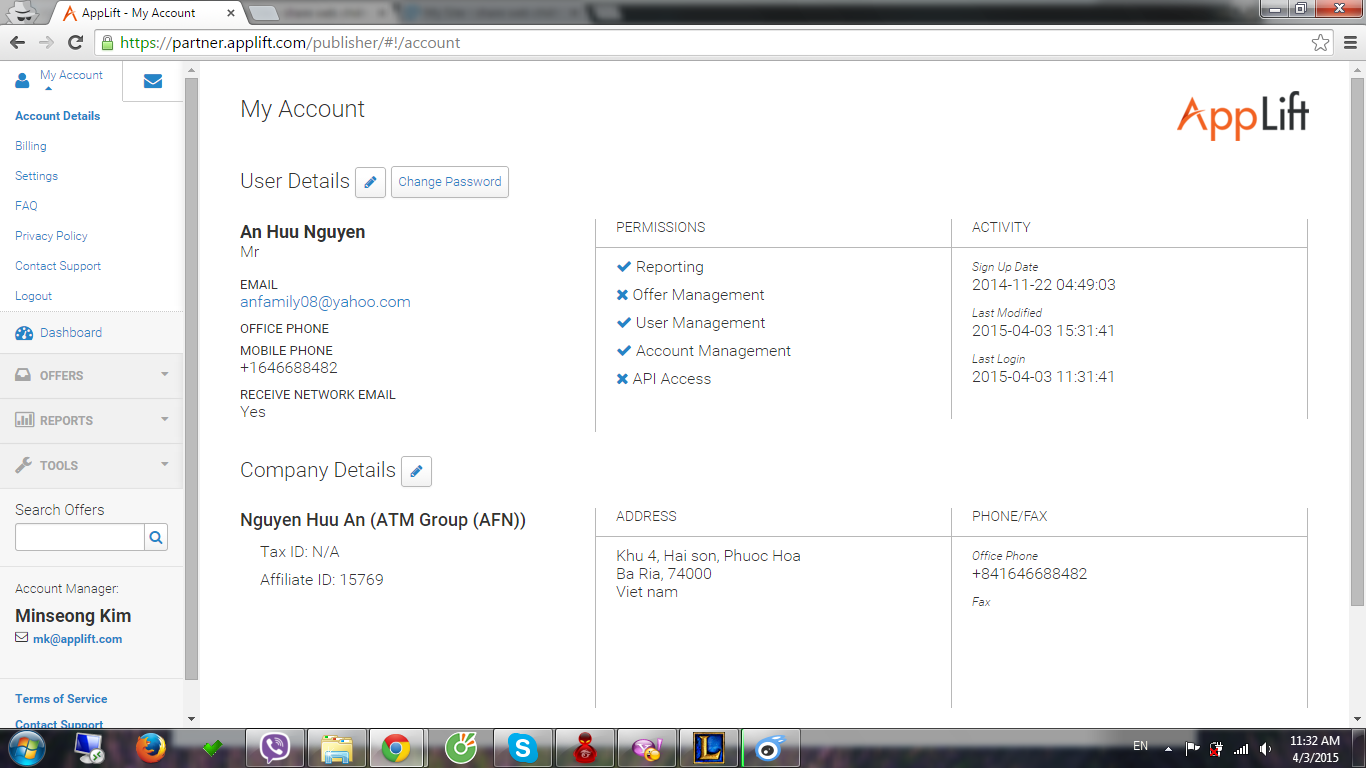Open the FAQ sidebar item
1366x768 pixels.
26,206
